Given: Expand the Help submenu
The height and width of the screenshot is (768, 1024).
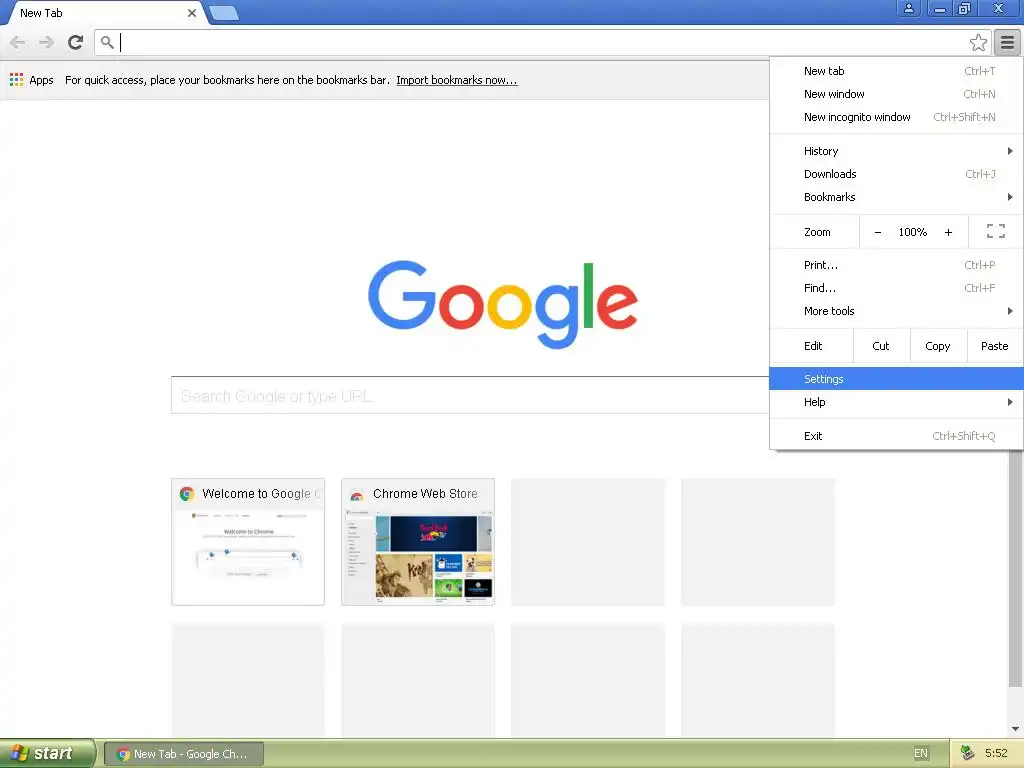Looking at the screenshot, I should (896, 402).
